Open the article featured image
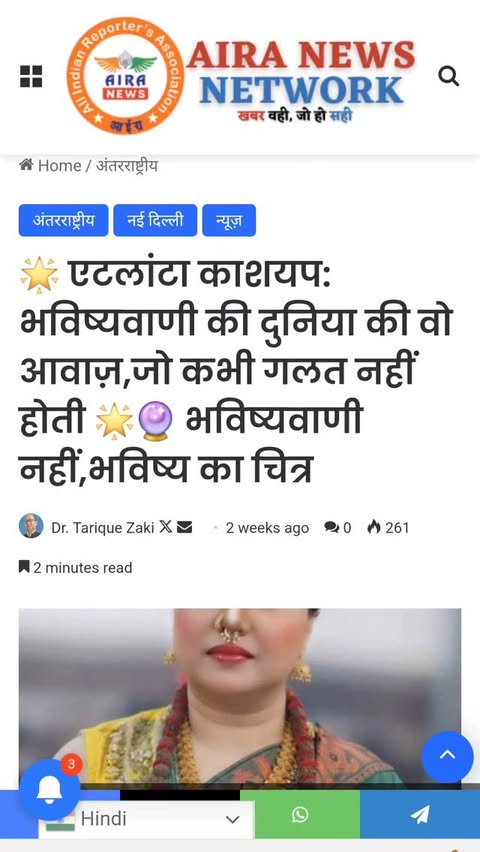 (240, 696)
